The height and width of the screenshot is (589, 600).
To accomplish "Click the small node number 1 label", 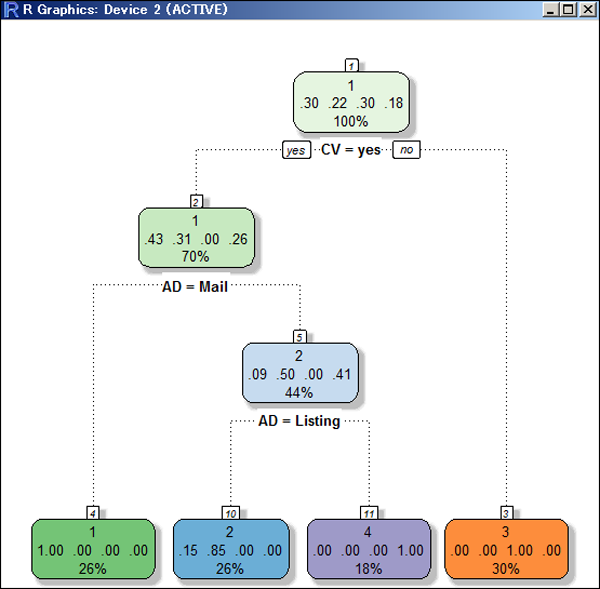I will coord(351,65).
